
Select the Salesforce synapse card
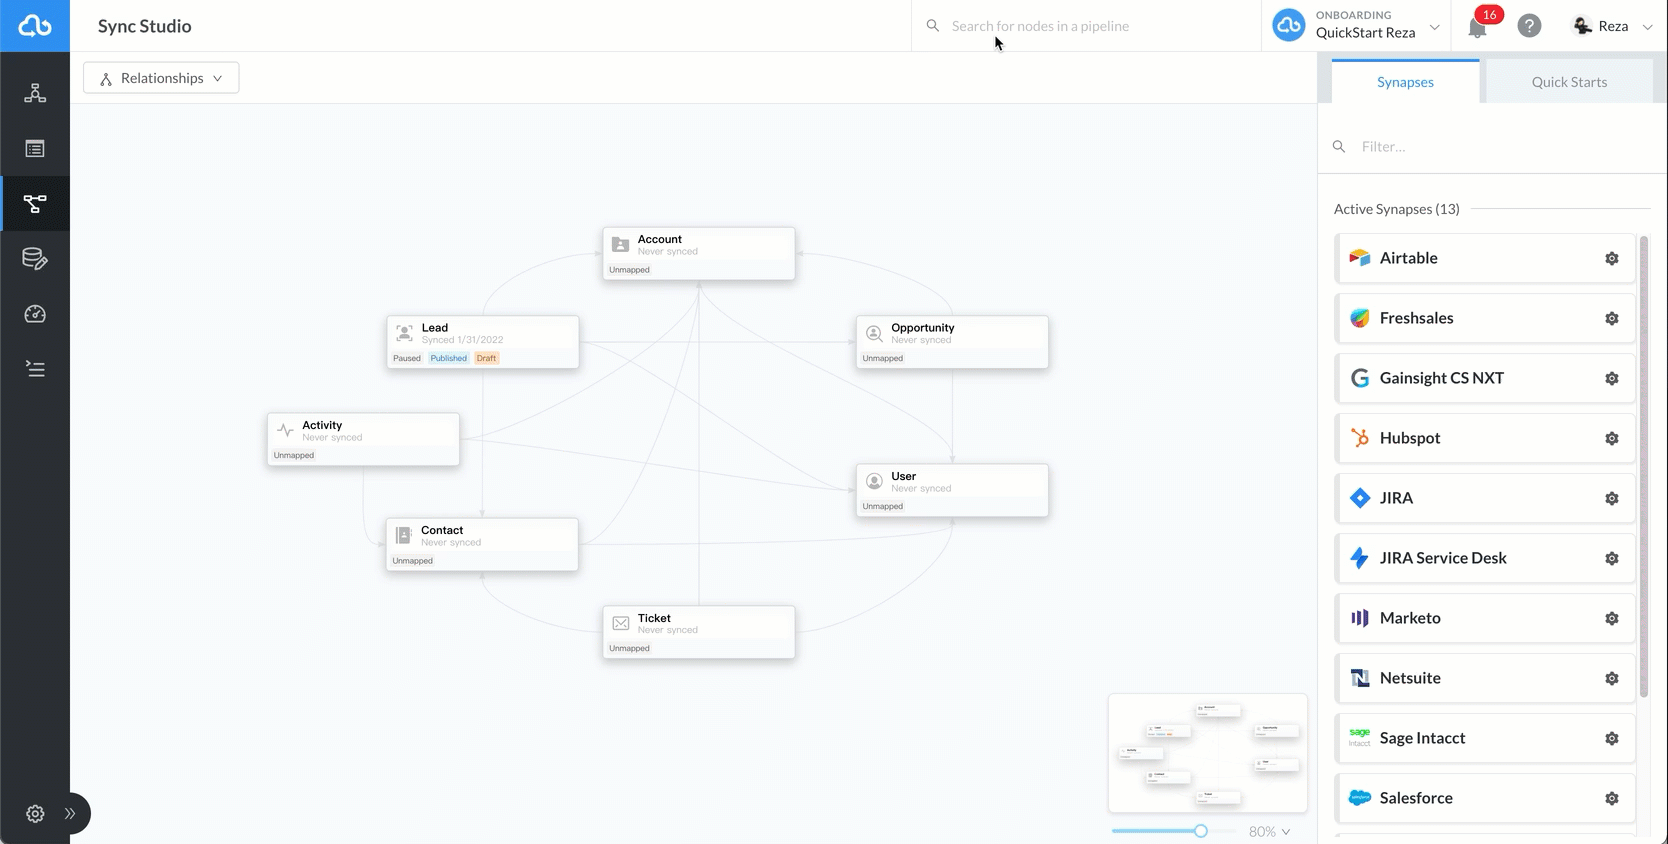pyautogui.click(x=1485, y=798)
